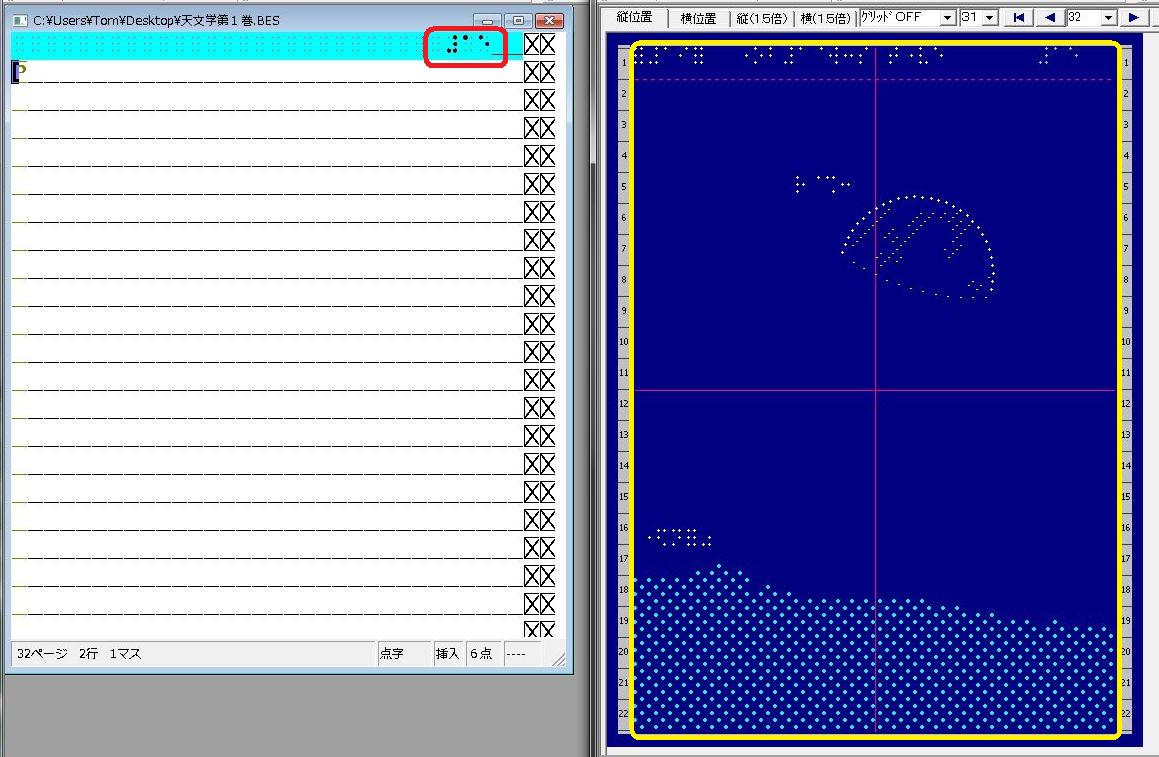Click the BES file window title icon
The height and width of the screenshot is (757, 1159).
pyautogui.click(x=19, y=20)
